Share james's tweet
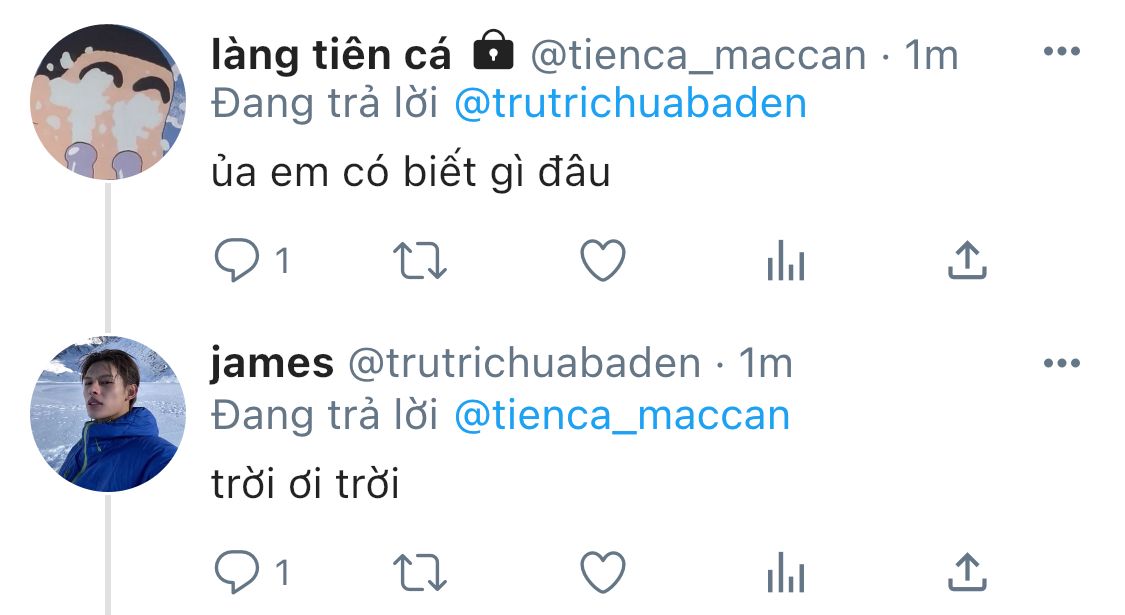 966,573
